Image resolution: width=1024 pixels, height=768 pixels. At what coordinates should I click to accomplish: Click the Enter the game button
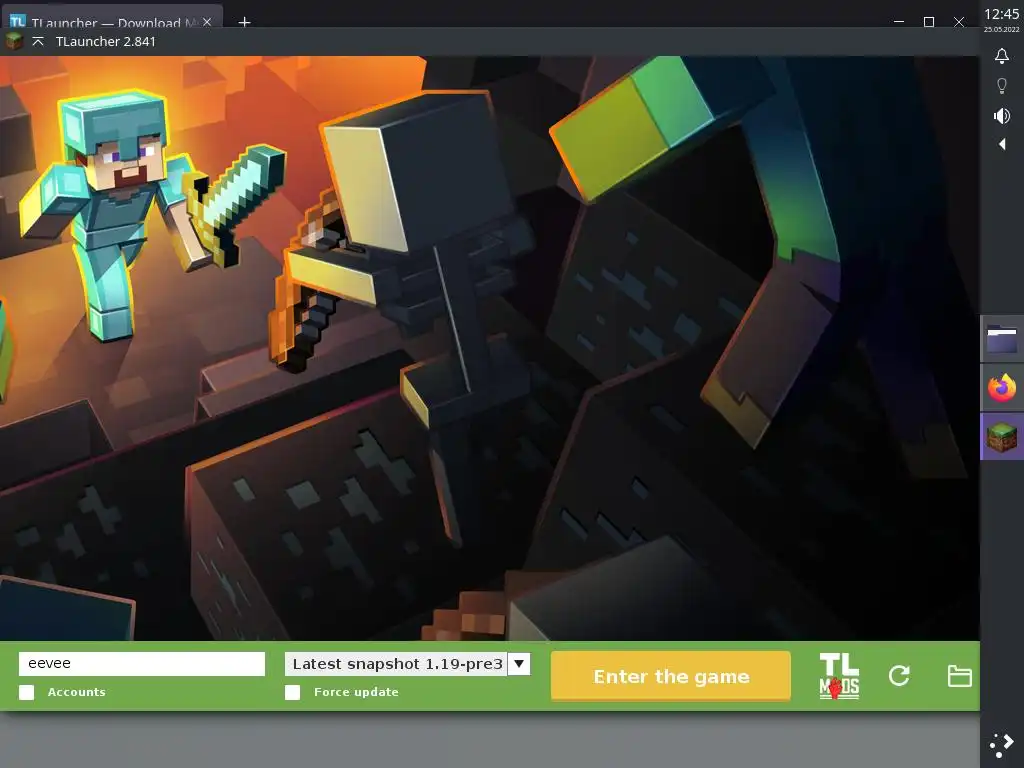(x=671, y=676)
